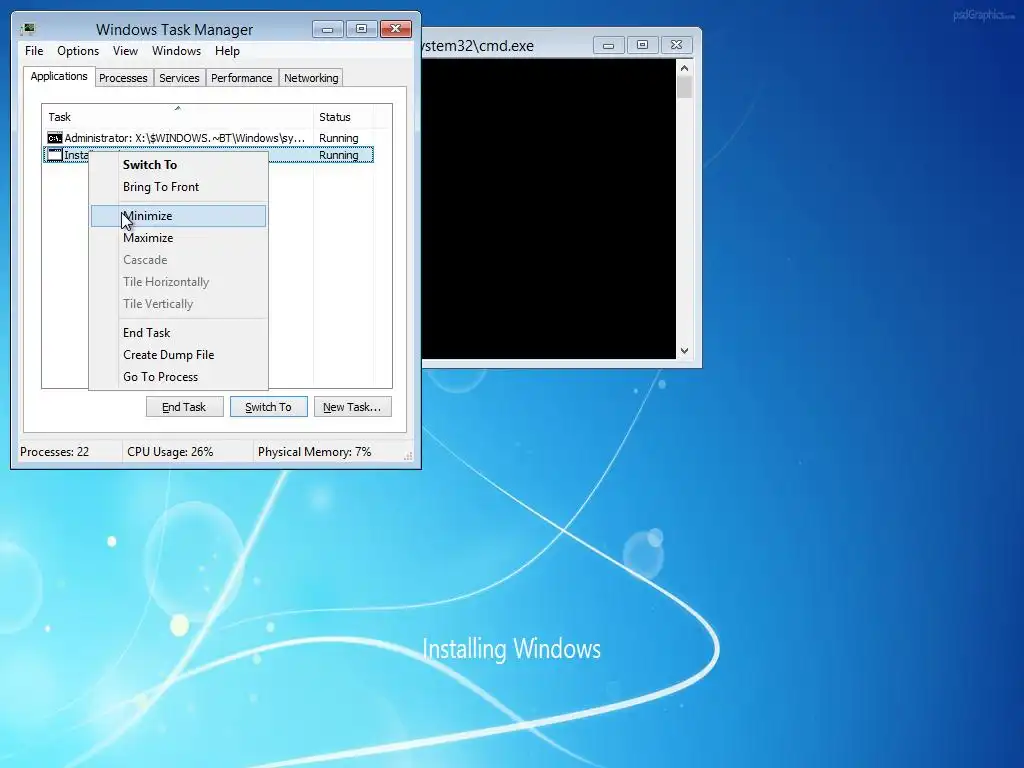The height and width of the screenshot is (768, 1024).
Task: Click the Task Manager resize grip corner
Action: point(408,456)
